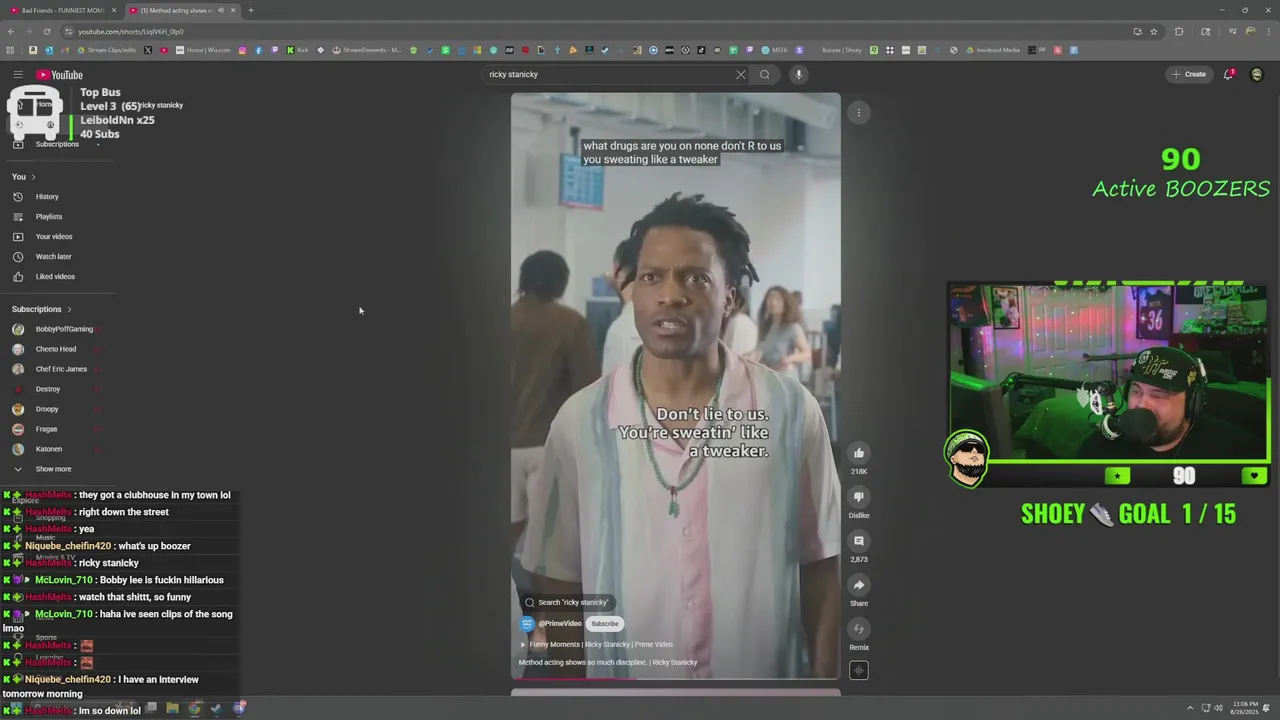Show hidden system tray icons
Viewport: 1280px width, 720px height.
click(x=1190, y=709)
